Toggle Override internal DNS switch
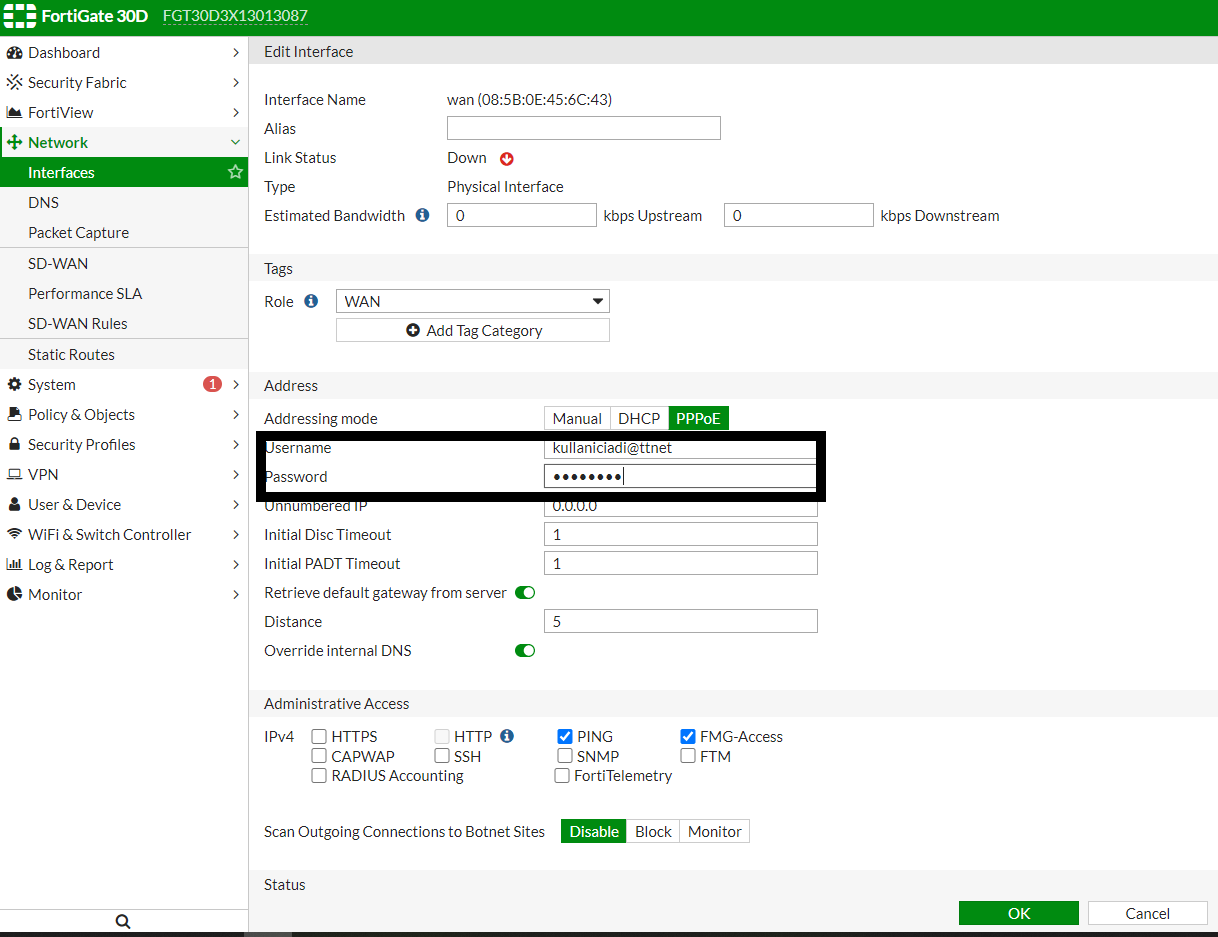The image size is (1218, 937). click(525, 651)
